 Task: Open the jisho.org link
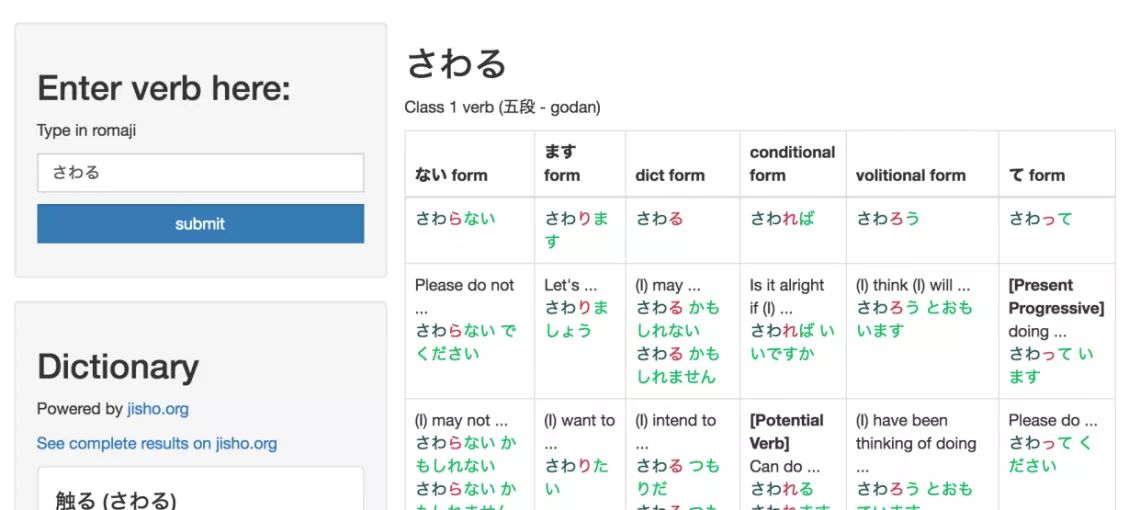pos(158,409)
